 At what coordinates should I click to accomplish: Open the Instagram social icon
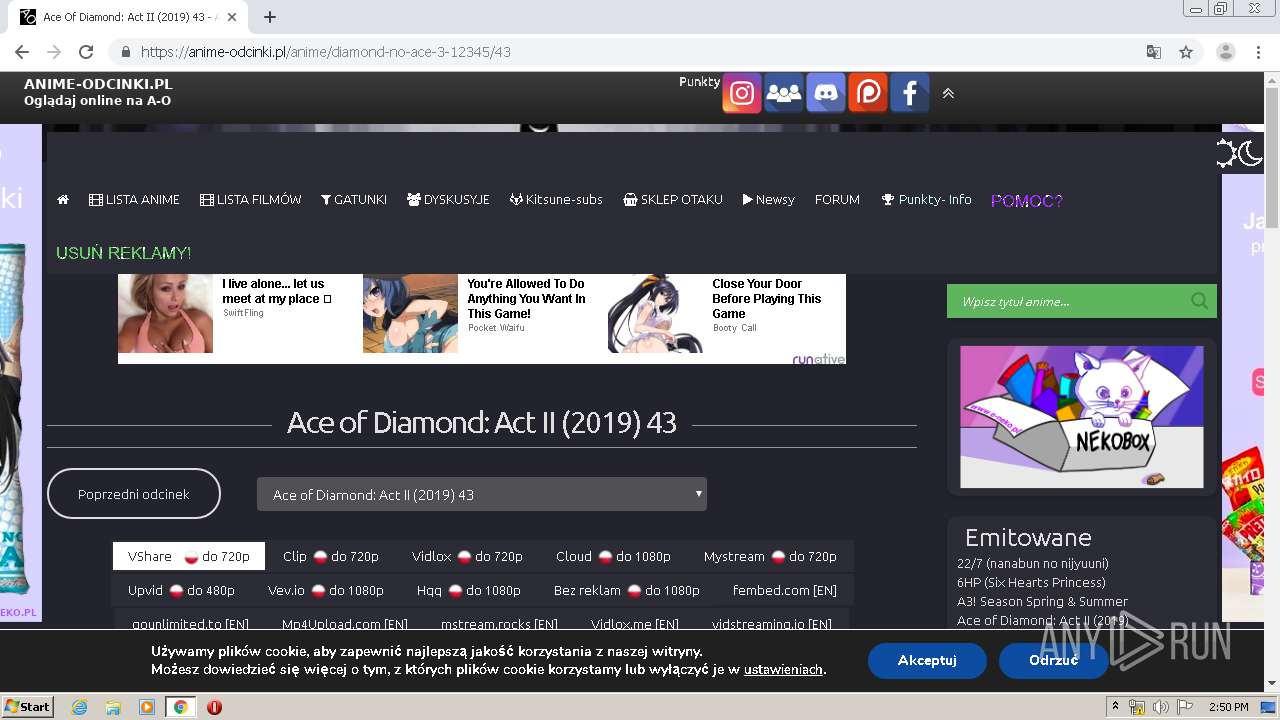tap(741, 93)
